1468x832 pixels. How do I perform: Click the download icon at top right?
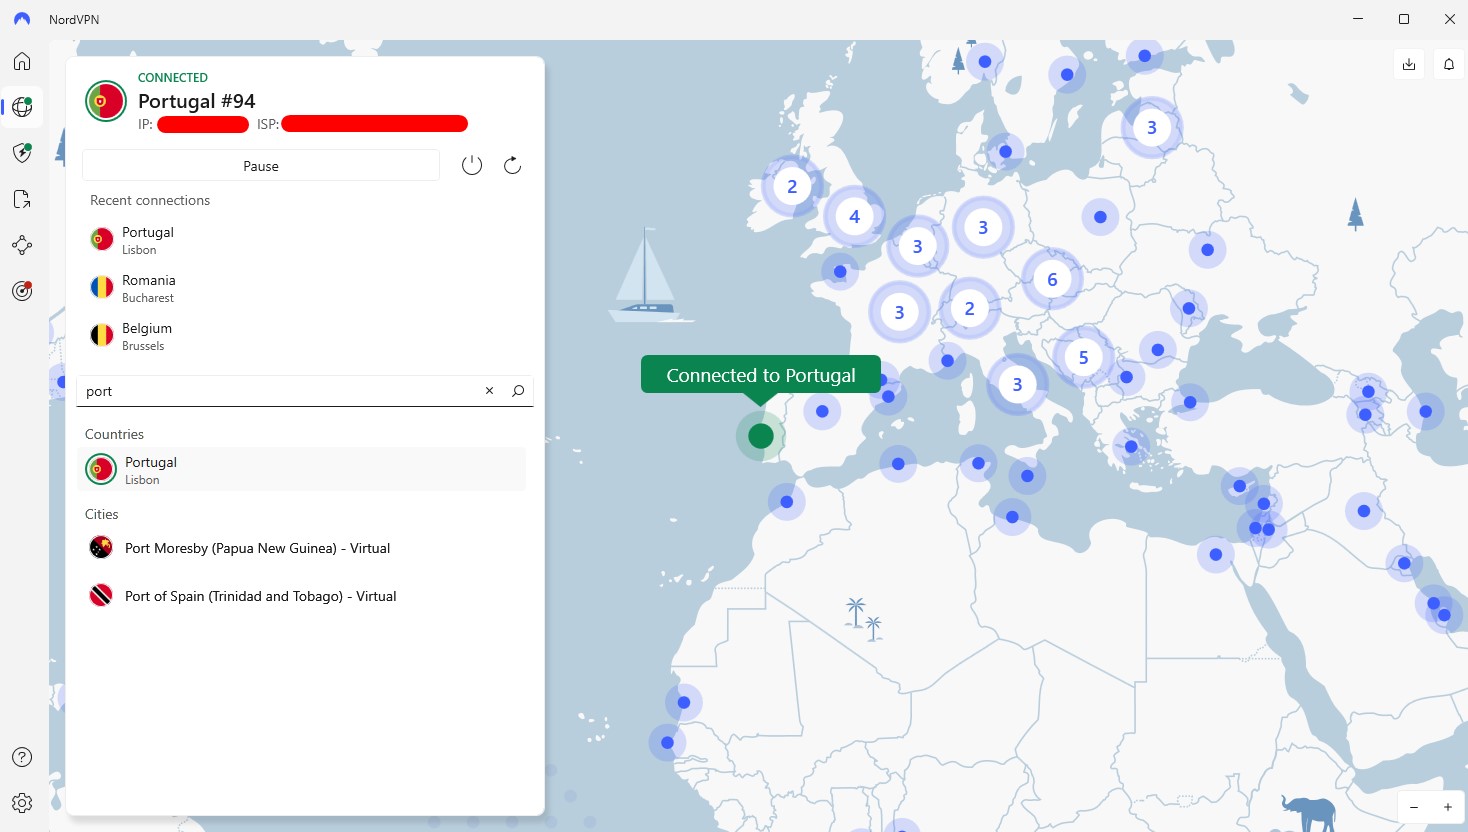(x=1409, y=64)
